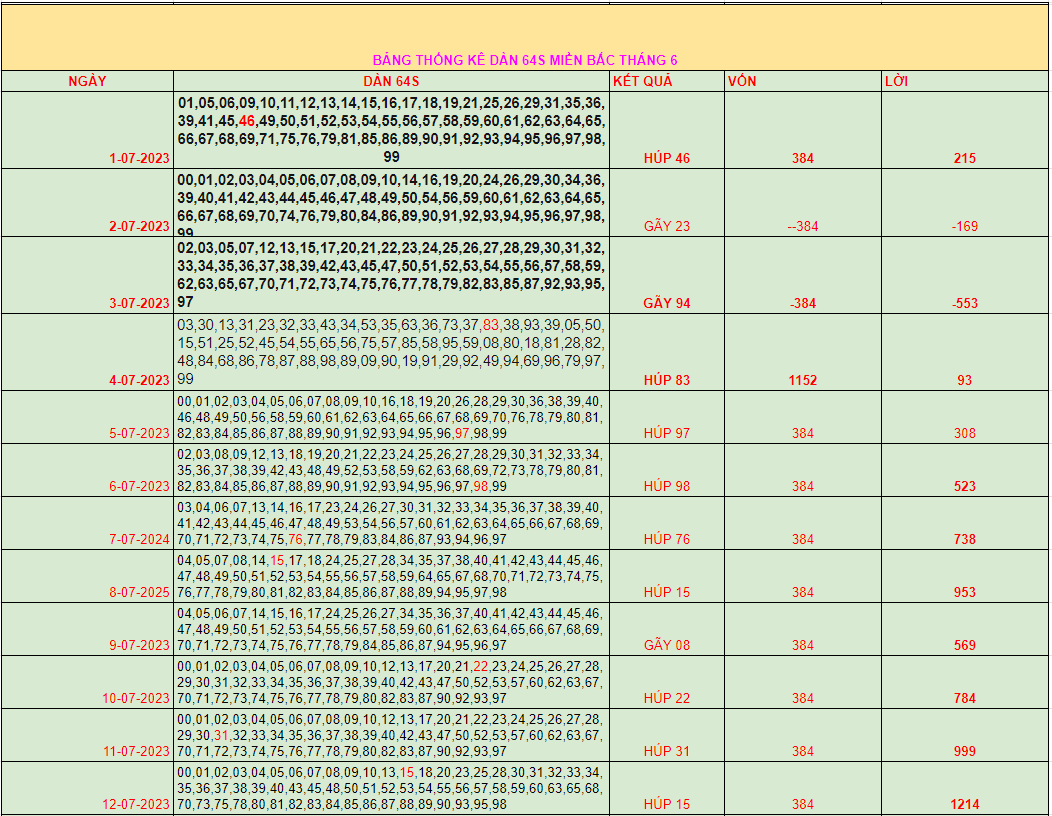Click the number list cell for 9-07-2023
The height and width of the screenshot is (816, 1052).
click(391, 629)
